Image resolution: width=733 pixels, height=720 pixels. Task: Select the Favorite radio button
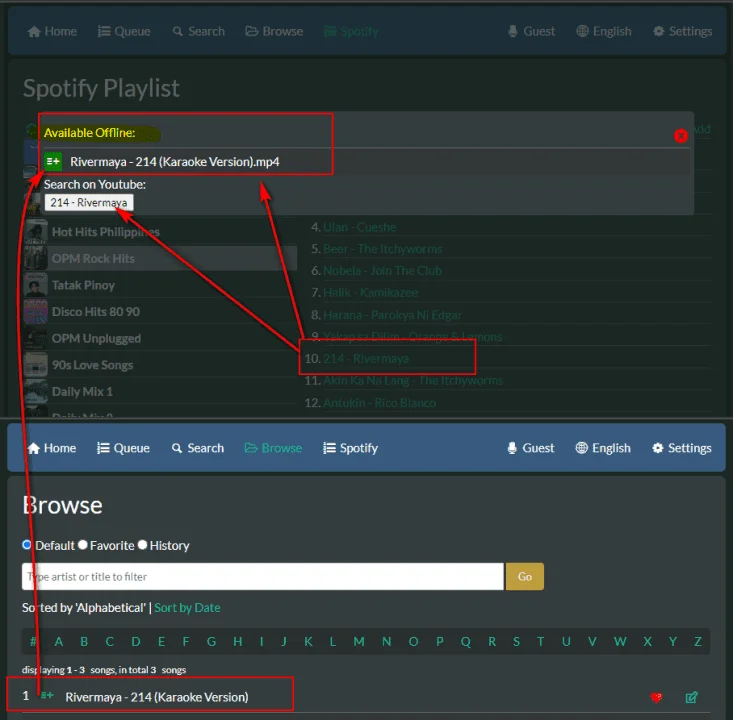coord(83,545)
